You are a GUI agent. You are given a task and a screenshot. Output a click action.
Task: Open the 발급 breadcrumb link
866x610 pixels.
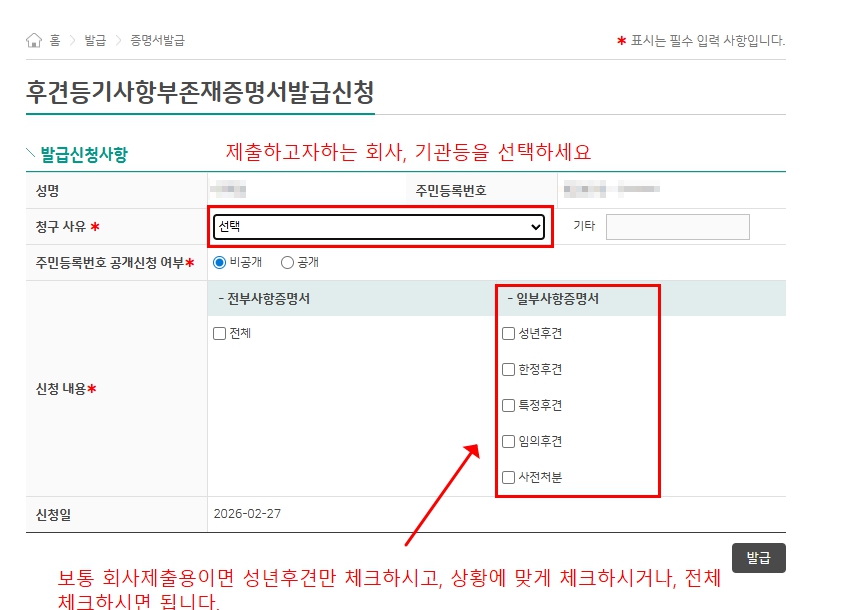[x=92, y=41]
